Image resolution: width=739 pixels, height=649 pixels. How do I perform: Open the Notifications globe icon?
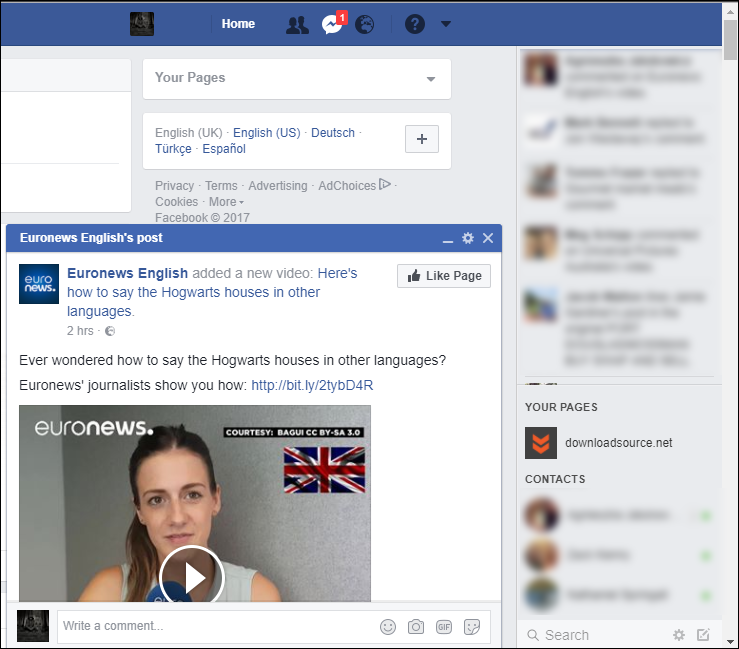click(365, 25)
